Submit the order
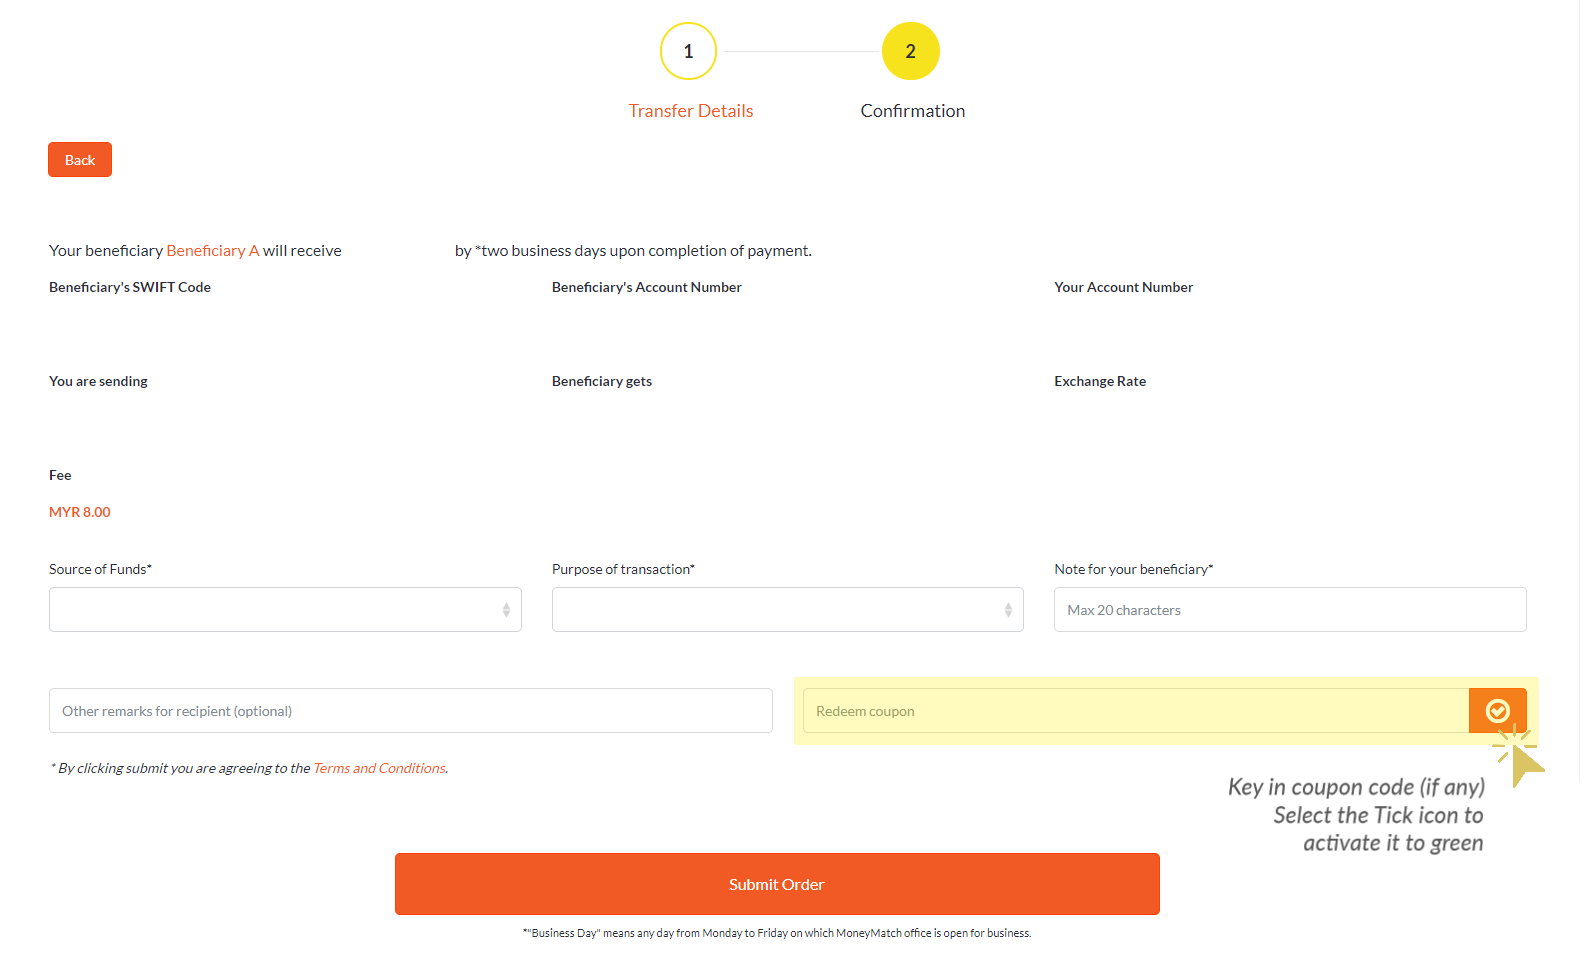The image size is (1584, 972). pyautogui.click(x=777, y=884)
